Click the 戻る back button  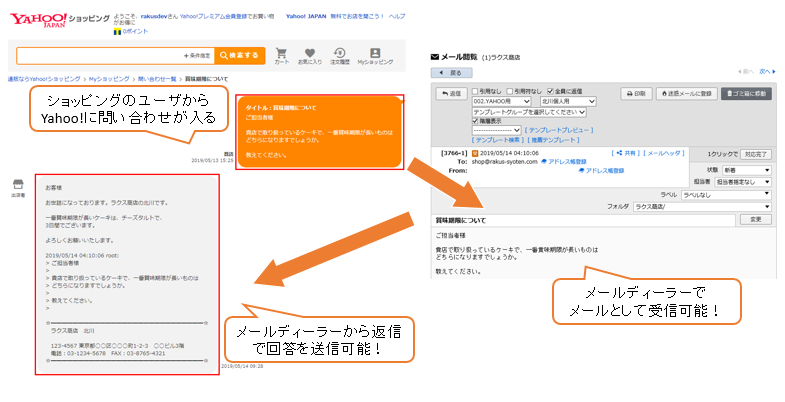[452, 73]
